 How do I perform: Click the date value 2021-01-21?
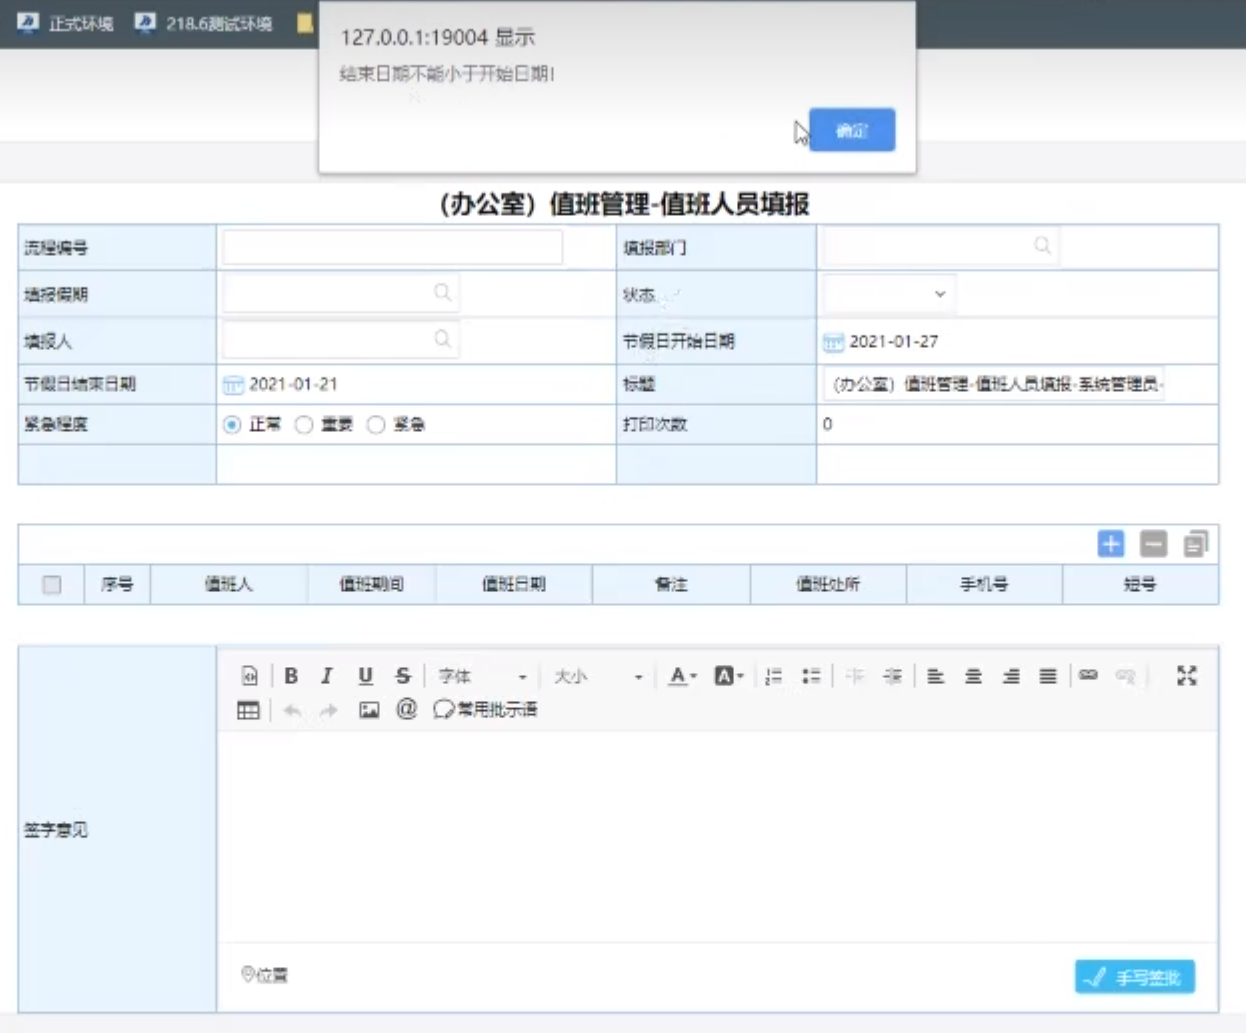pos(293,384)
